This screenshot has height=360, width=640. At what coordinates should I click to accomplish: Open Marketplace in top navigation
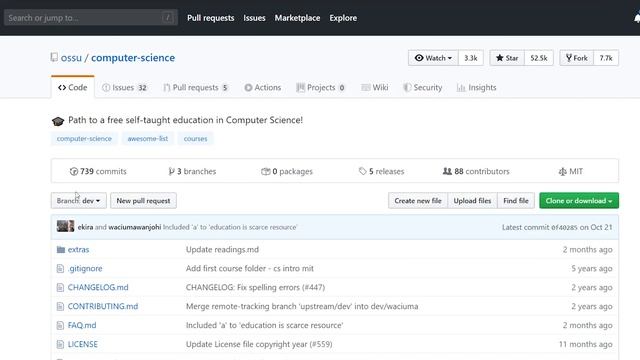pyautogui.click(x=297, y=18)
